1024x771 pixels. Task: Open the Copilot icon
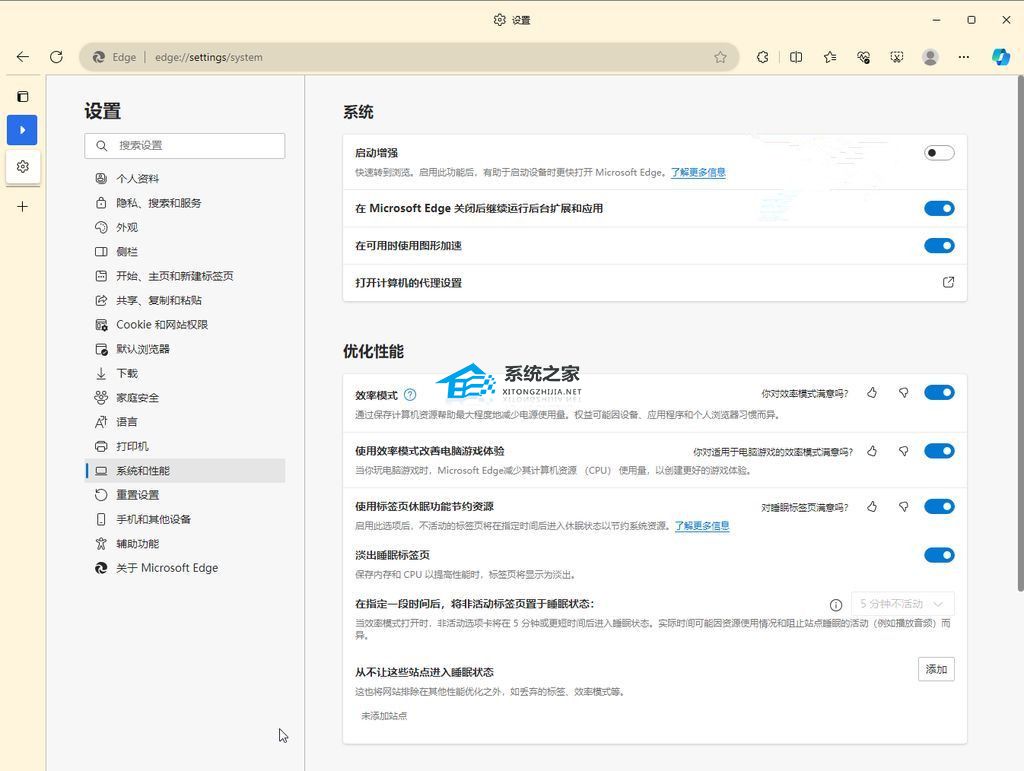coord(1000,57)
